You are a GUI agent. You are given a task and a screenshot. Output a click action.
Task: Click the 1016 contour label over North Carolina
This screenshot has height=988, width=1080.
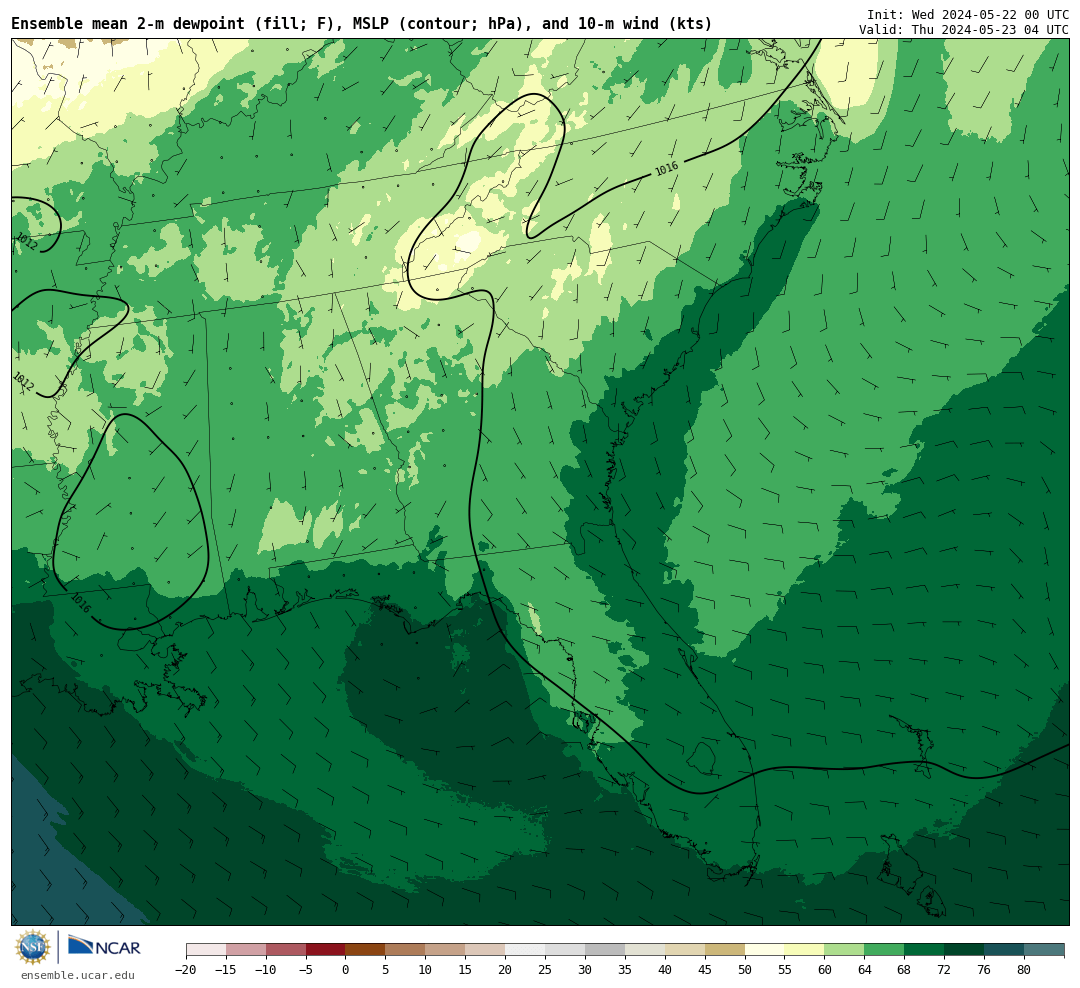pos(666,168)
